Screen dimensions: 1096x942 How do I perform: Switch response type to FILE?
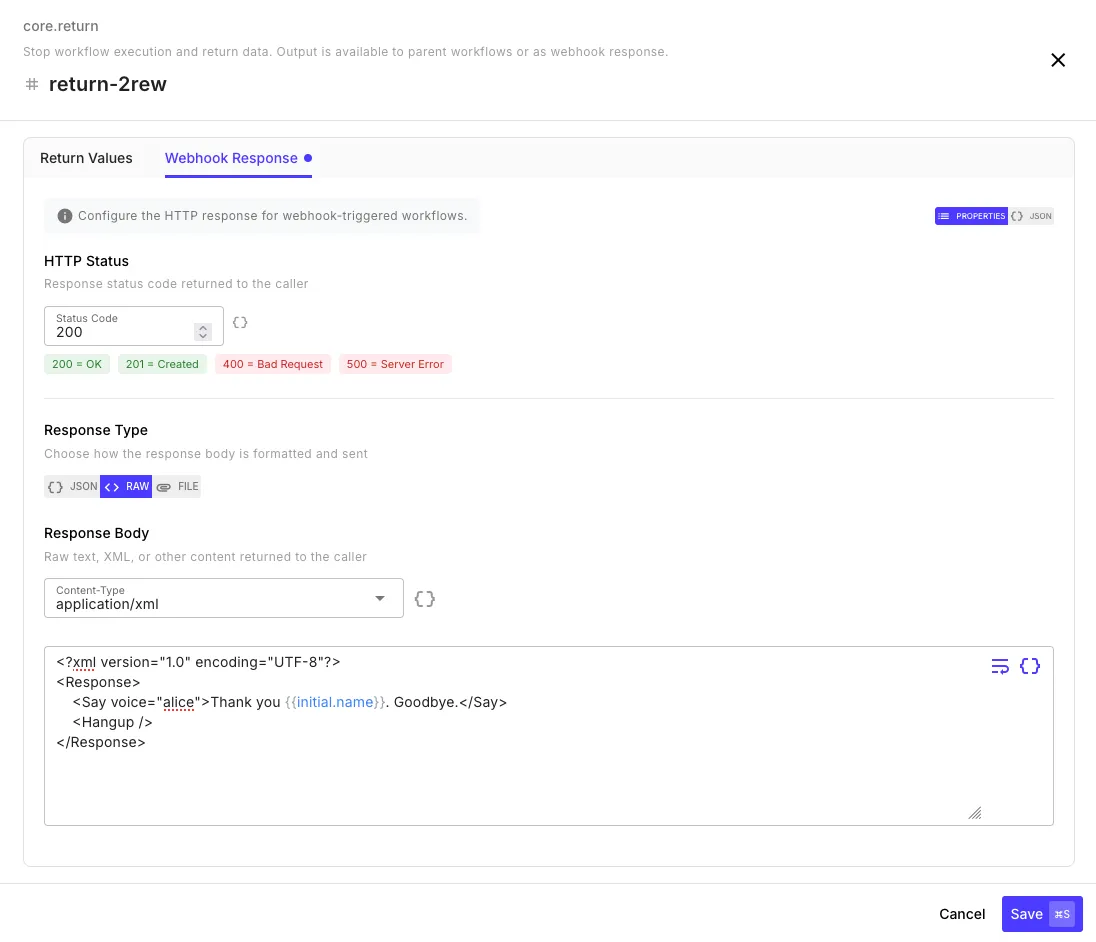tap(180, 486)
